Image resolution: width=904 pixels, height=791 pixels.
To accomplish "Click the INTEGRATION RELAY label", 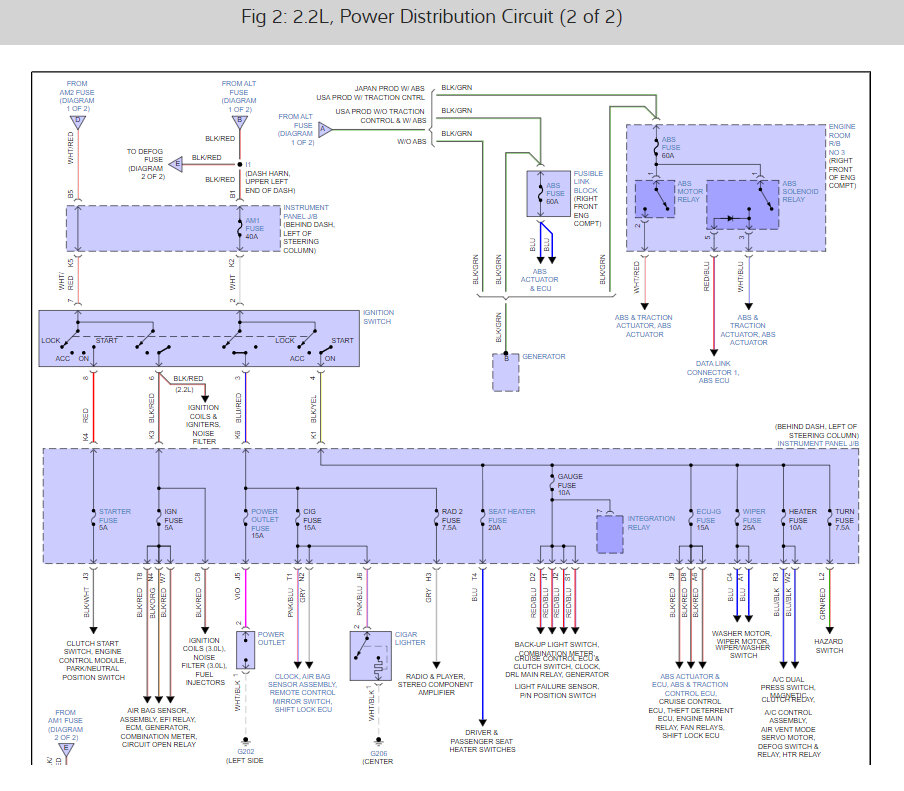I will pyautogui.click(x=651, y=523).
